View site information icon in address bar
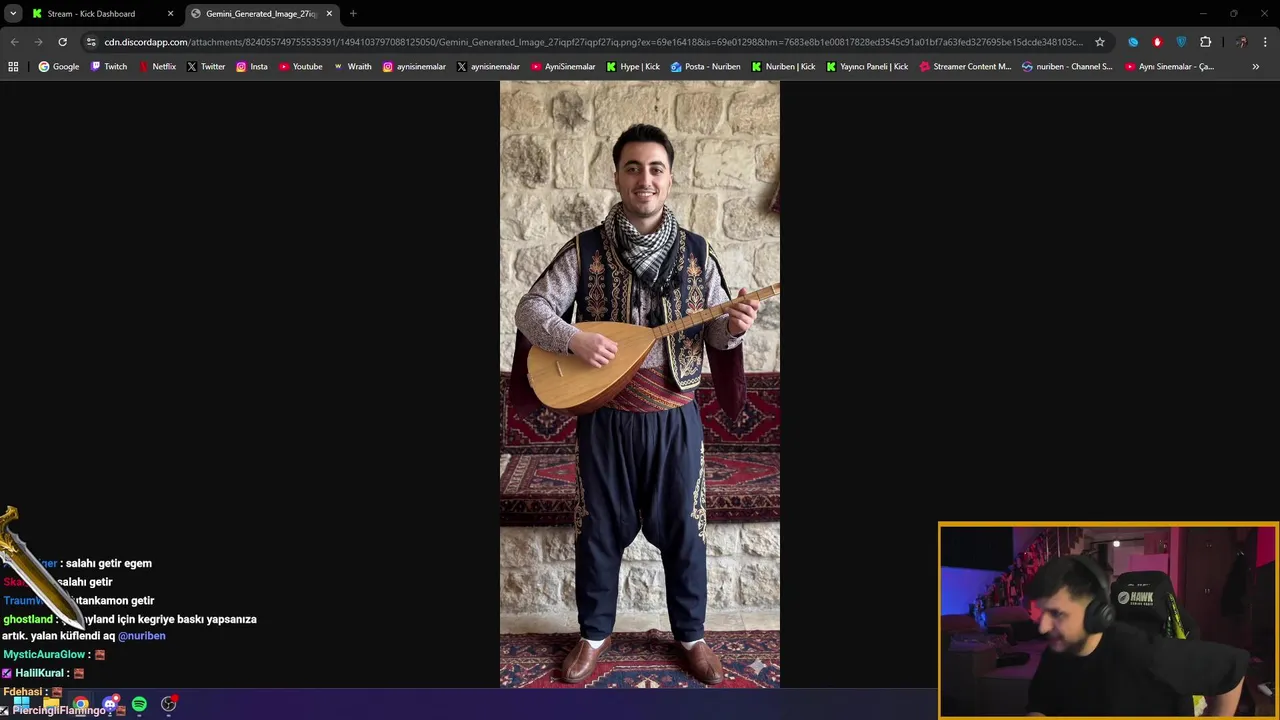Image resolution: width=1280 pixels, height=720 pixels. (x=91, y=42)
